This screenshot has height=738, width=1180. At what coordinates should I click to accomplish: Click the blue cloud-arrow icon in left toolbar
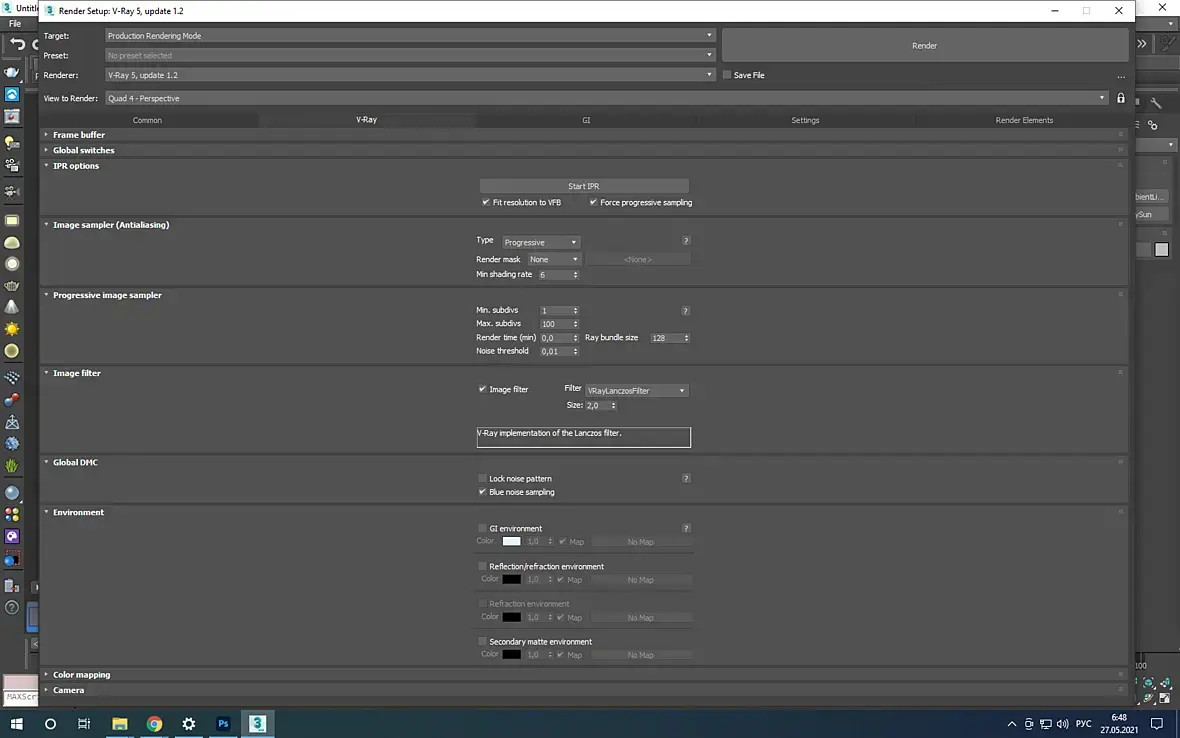(12, 94)
